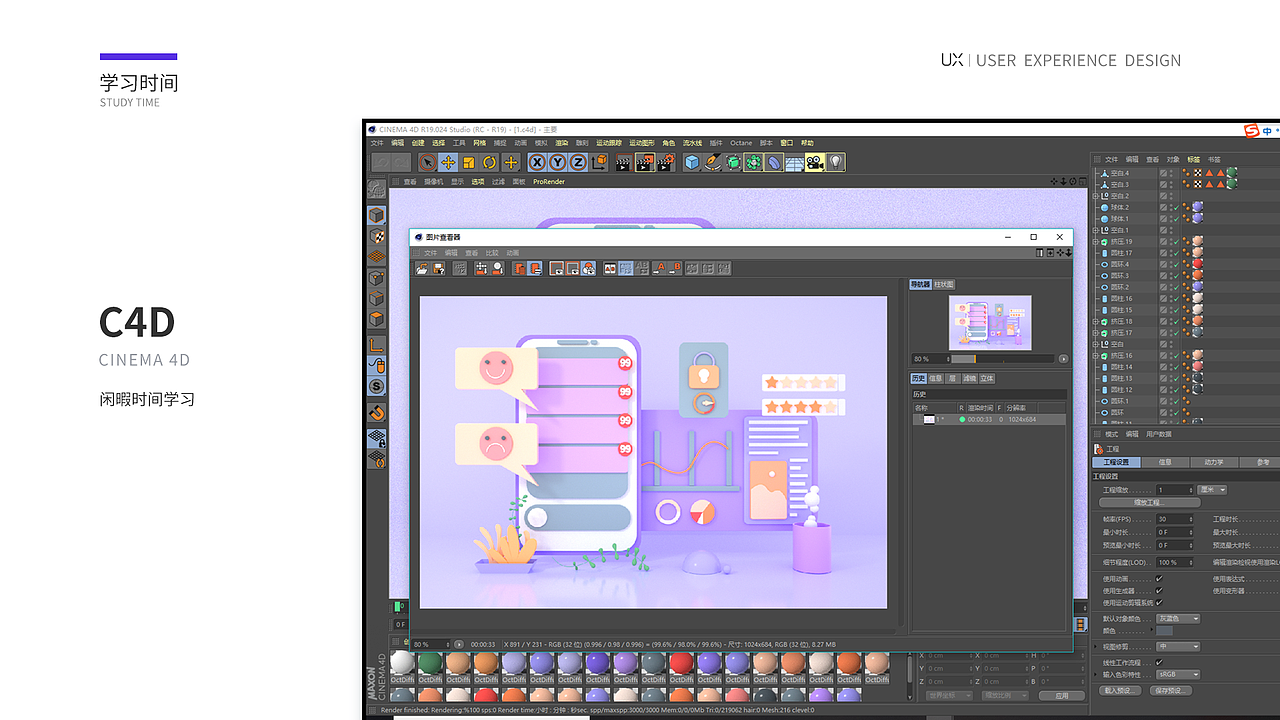The width and height of the screenshot is (1280, 720).
Task: Open the Octane menu
Action: click(x=741, y=143)
